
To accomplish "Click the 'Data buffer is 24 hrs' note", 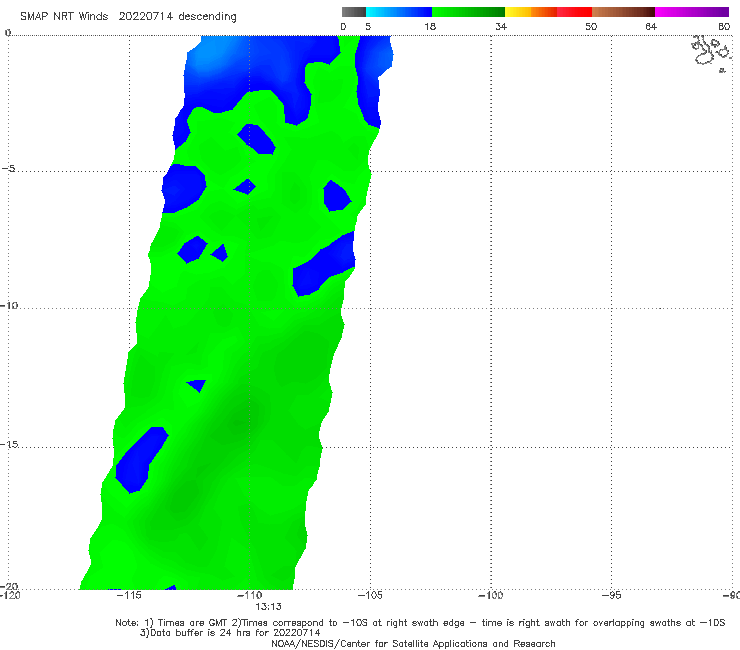I will 230,633.
